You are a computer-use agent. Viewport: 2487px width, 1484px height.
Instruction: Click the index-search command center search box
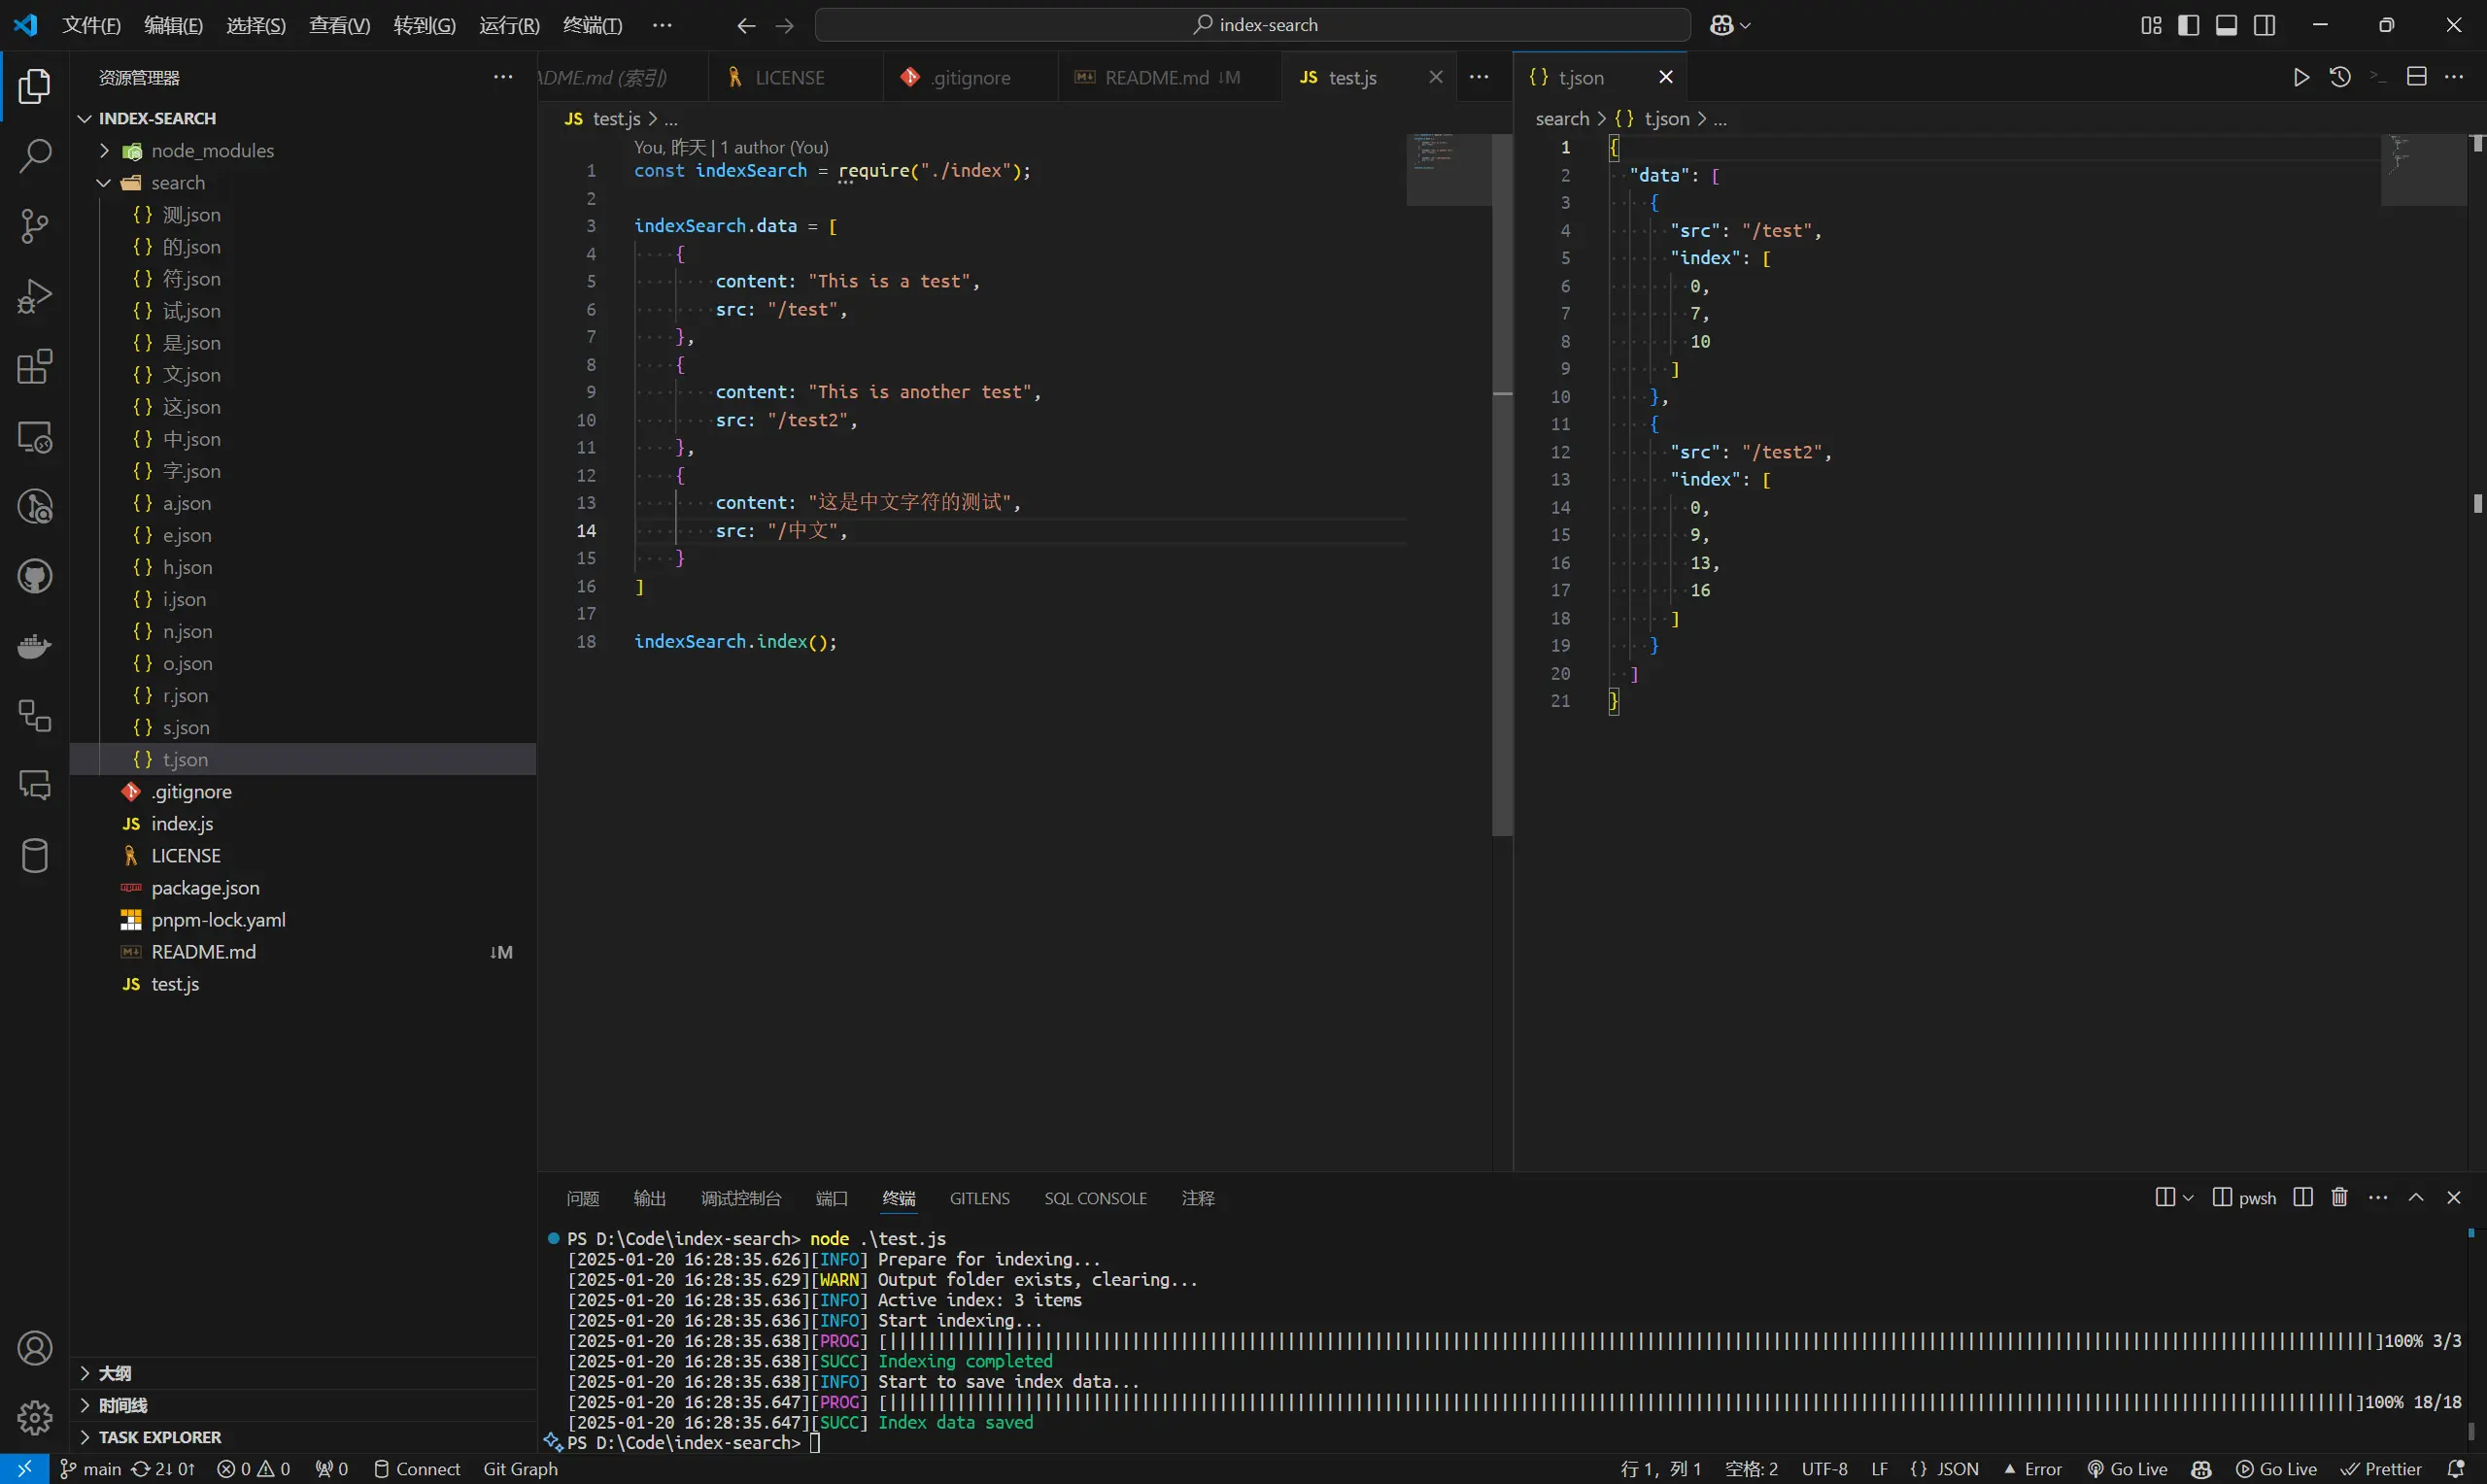(x=1253, y=25)
